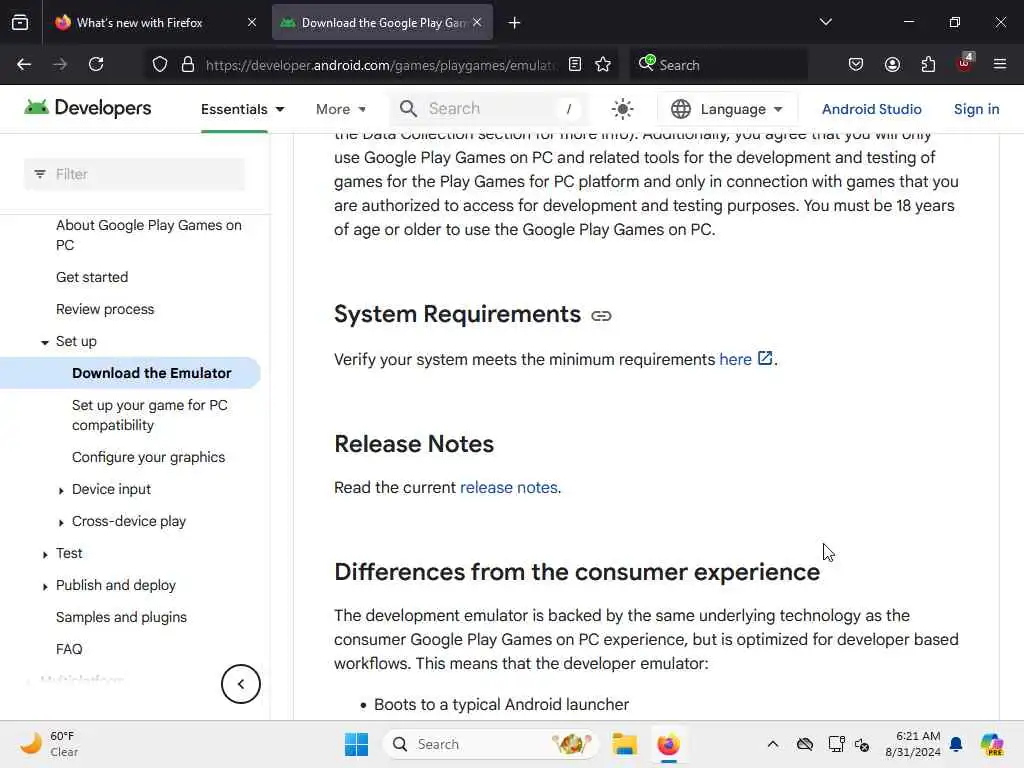Viewport: 1024px width, 768px height.
Task: Open Set up your game for PC compatibility
Action: coord(150,415)
